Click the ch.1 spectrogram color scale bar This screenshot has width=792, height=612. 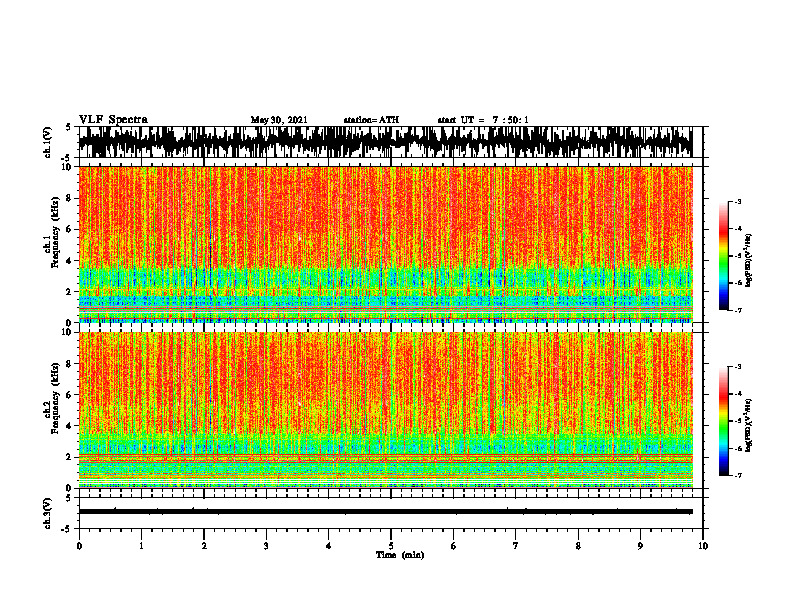[724, 256]
